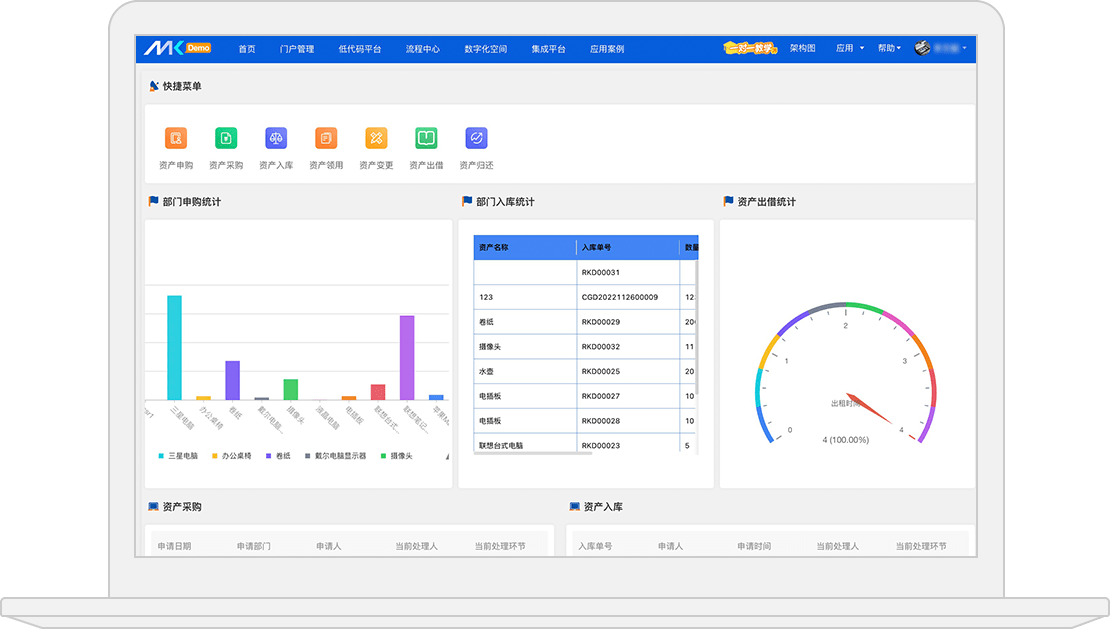This screenshot has height=629, width=1110.
Task: Open the 资产入库 scales icon
Action: pyautogui.click(x=276, y=139)
